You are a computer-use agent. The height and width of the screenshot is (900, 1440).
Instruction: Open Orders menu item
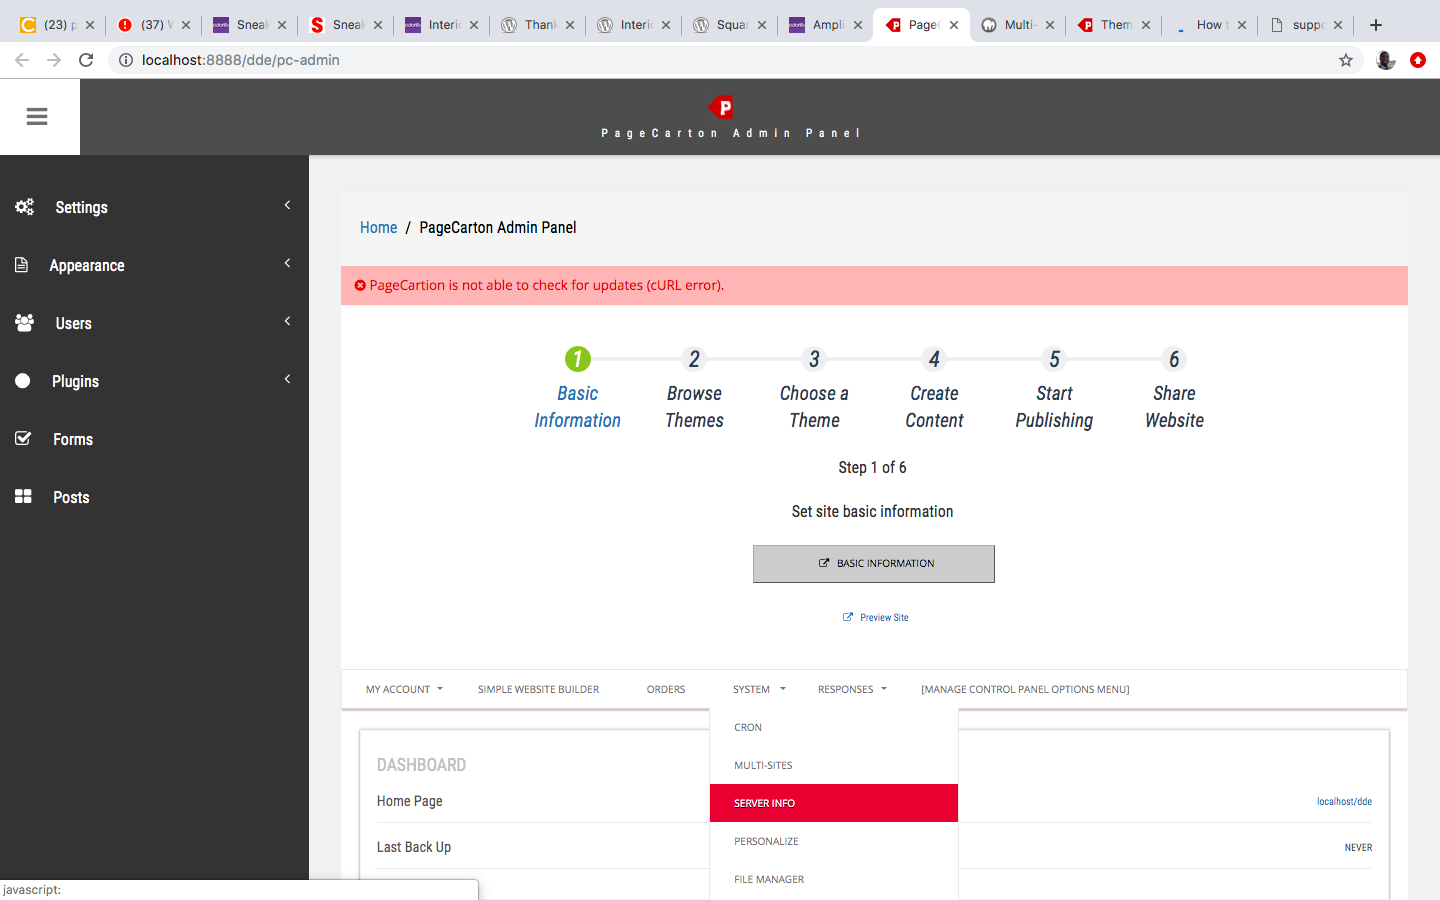(x=666, y=689)
